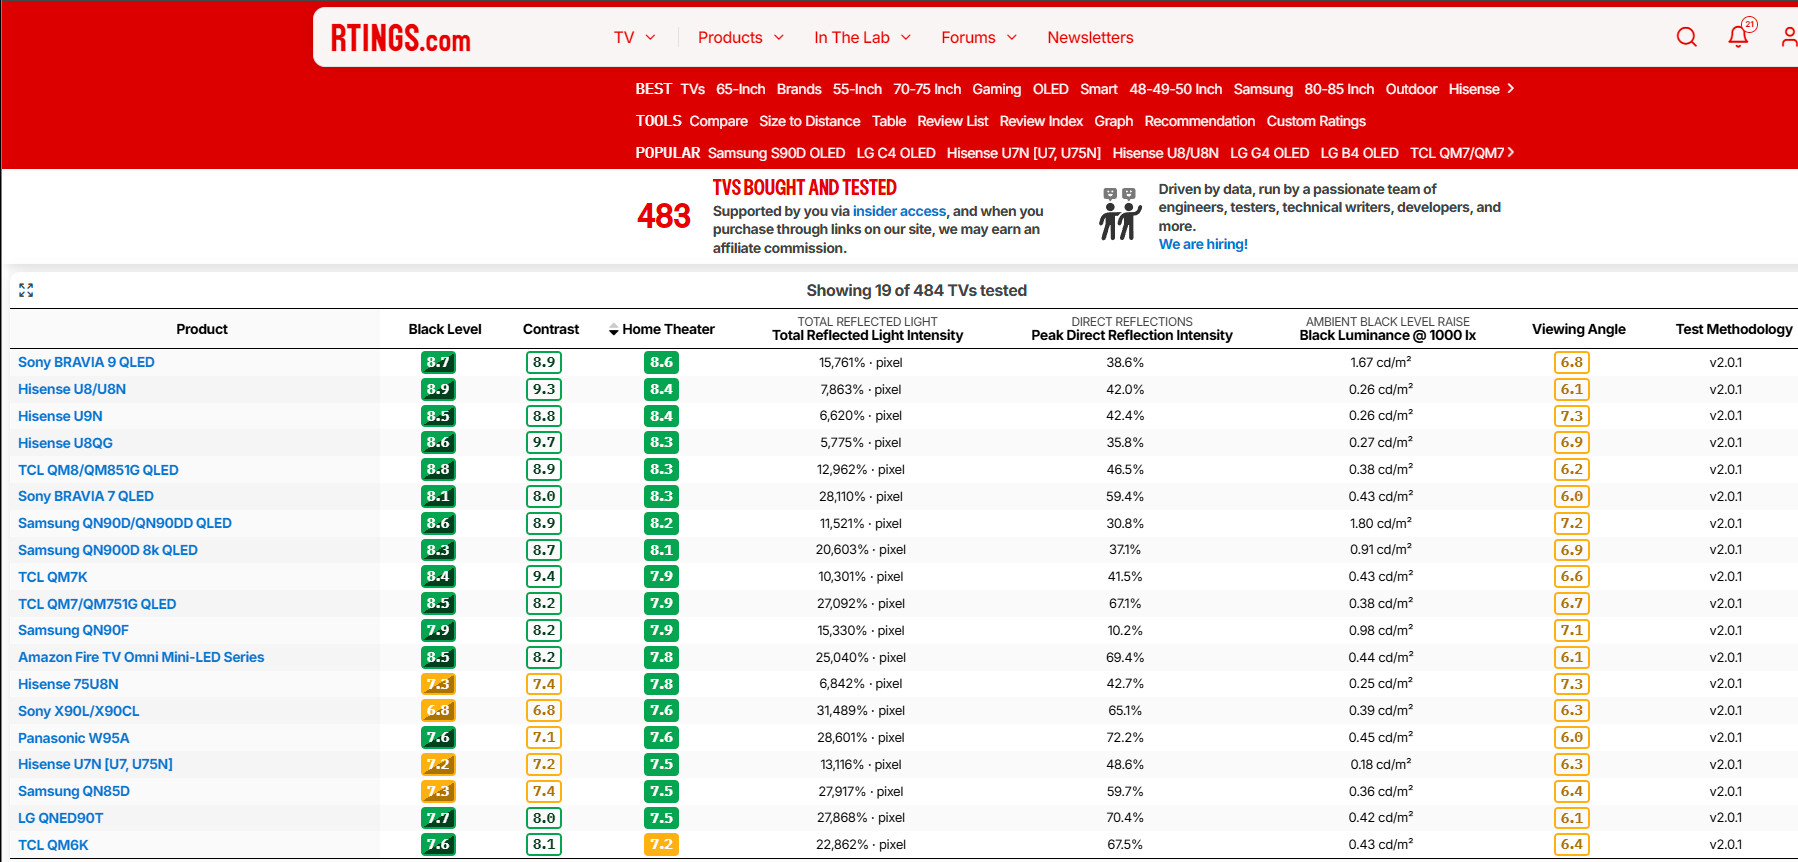Click the insider access link
This screenshot has width=1798, height=862.
coord(899,211)
